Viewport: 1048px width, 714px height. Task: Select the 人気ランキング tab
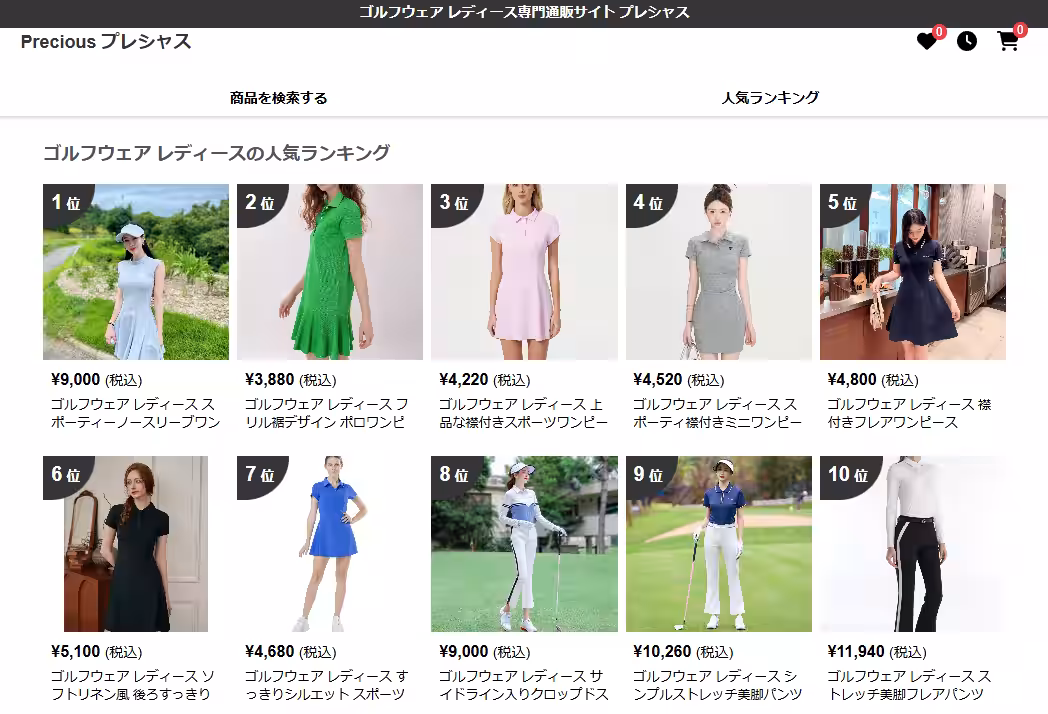770,98
